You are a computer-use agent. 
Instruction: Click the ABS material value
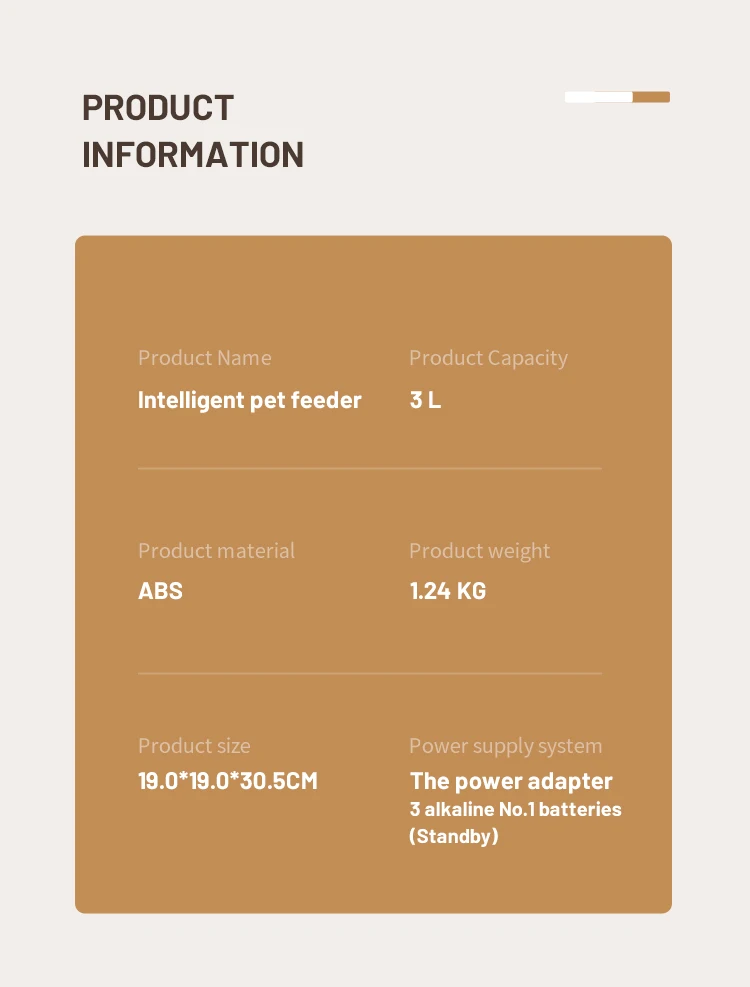(160, 591)
